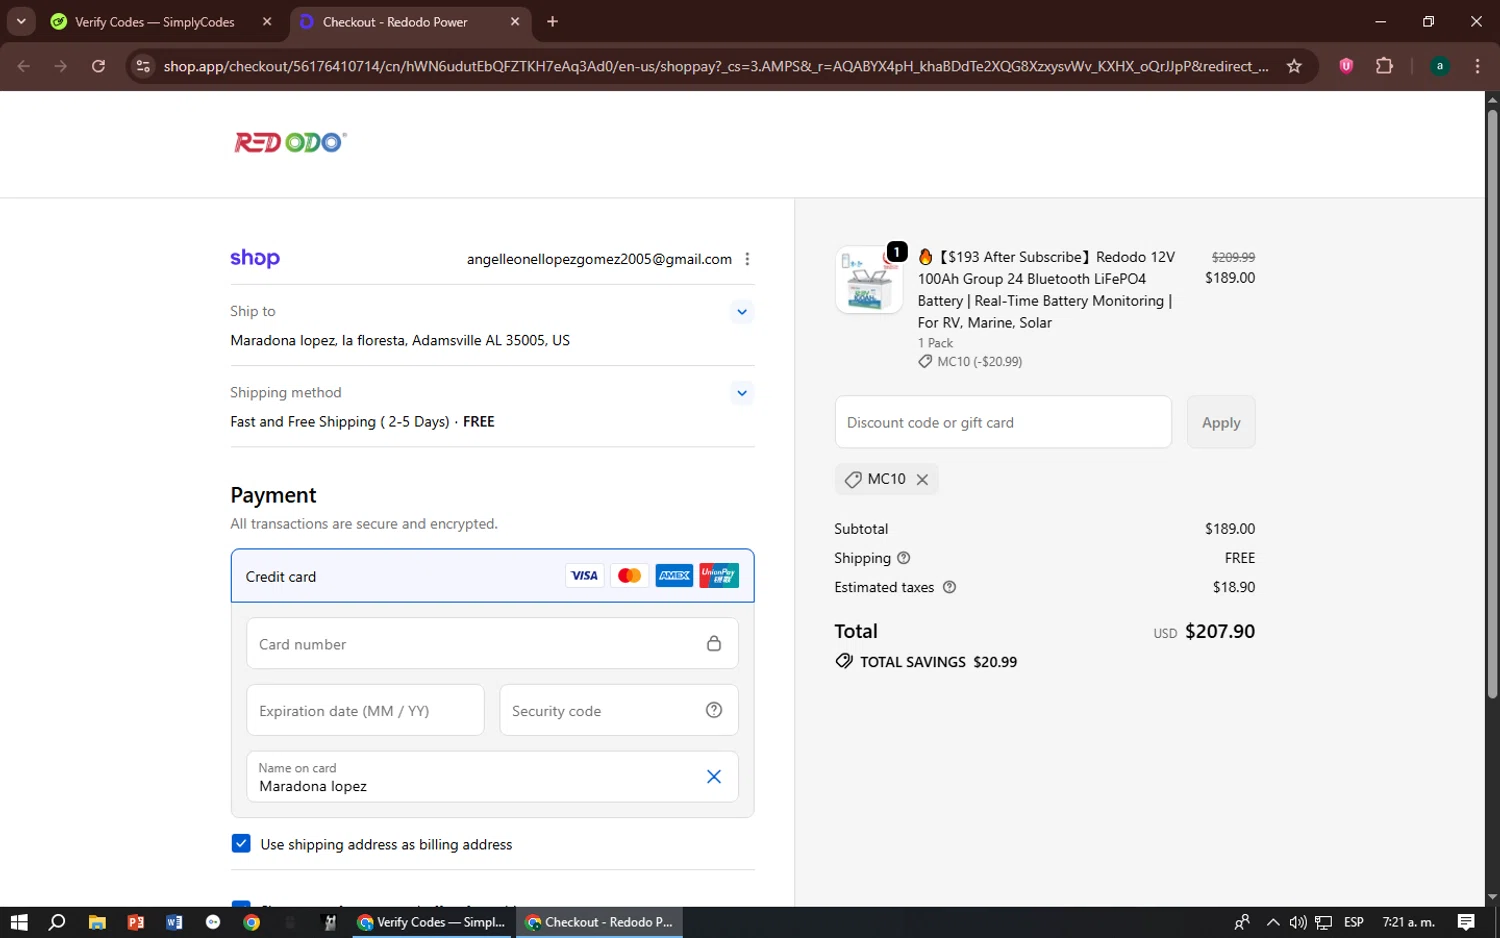Close the Verify Codes tab
1500x938 pixels.
267,22
